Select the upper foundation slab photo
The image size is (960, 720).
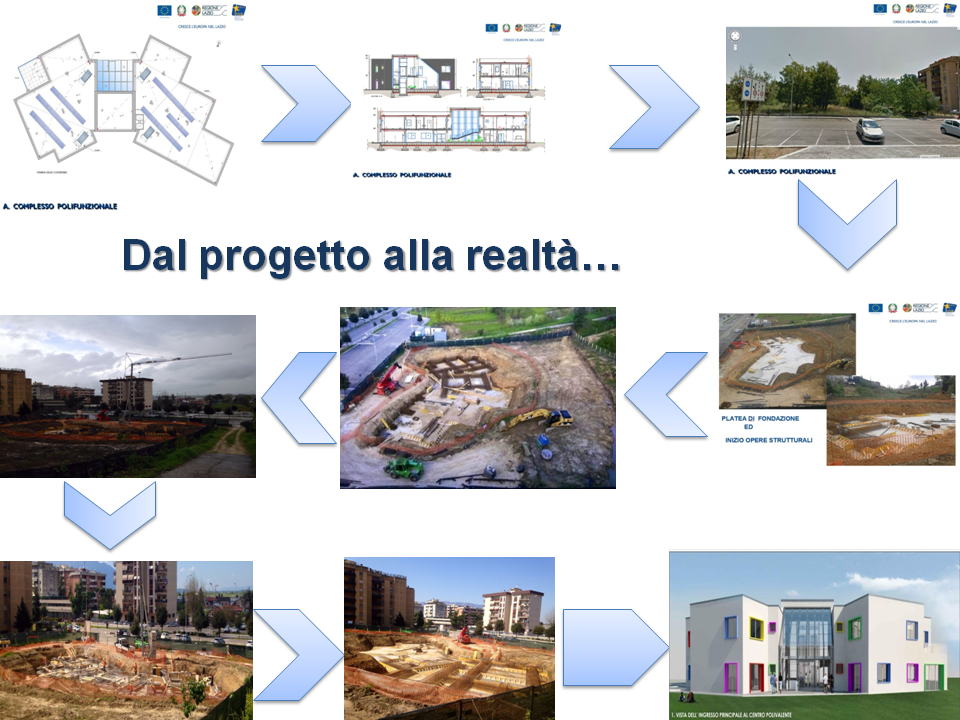pos(787,361)
